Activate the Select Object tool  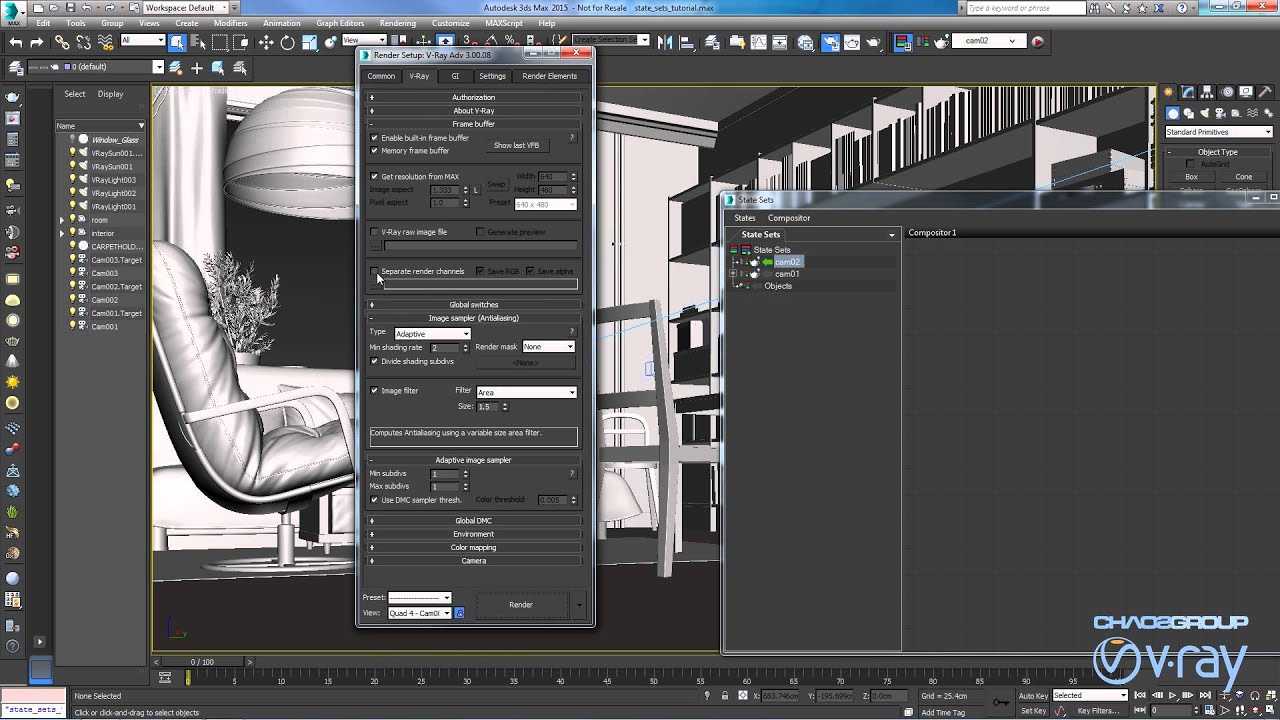(176, 42)
